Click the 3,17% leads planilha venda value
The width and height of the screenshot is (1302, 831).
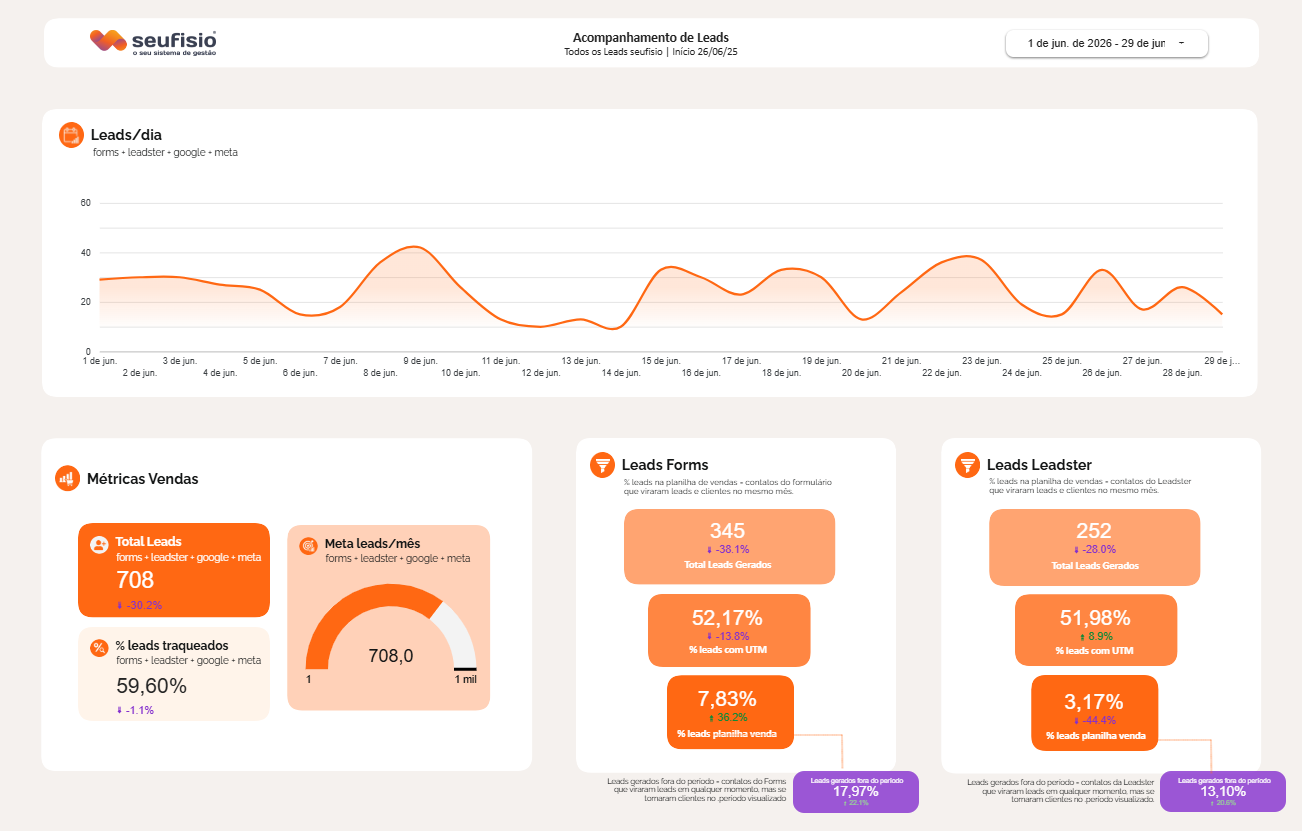click(1094, 701)
